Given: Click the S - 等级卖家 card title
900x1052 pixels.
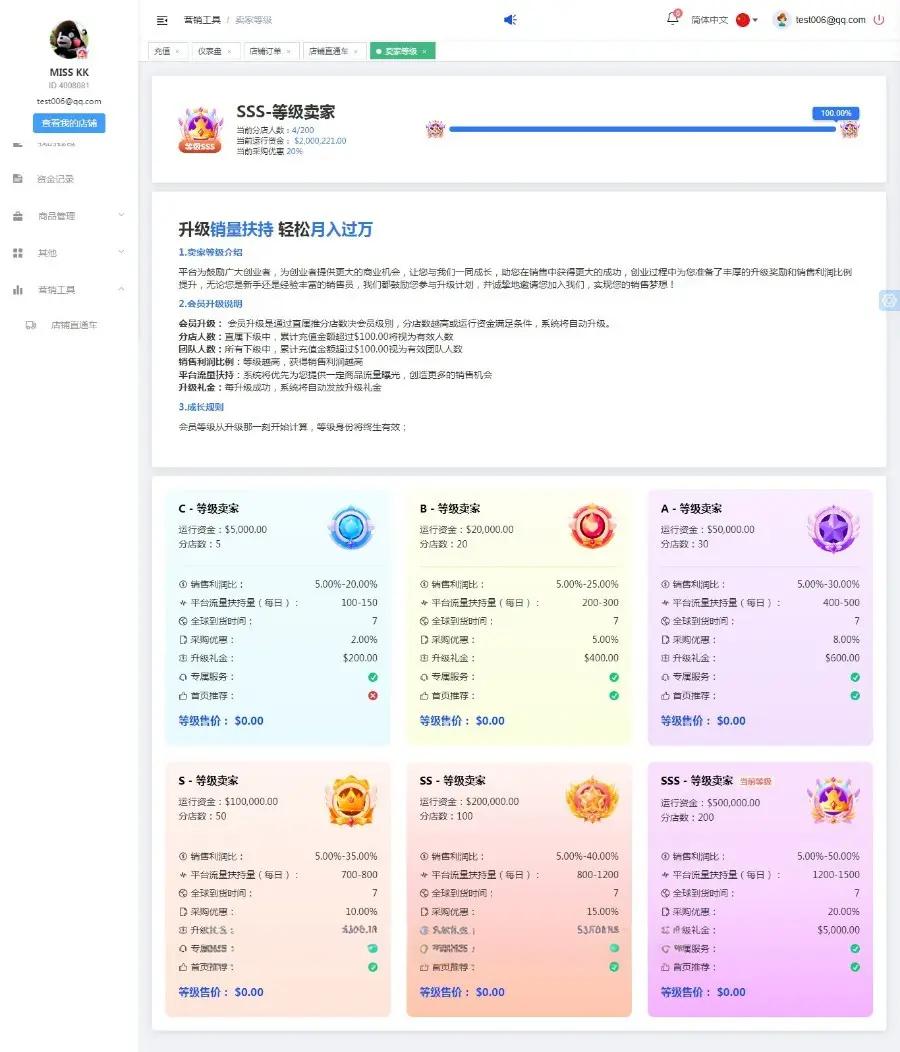Looking at the screenshot, I should [208, 780].
